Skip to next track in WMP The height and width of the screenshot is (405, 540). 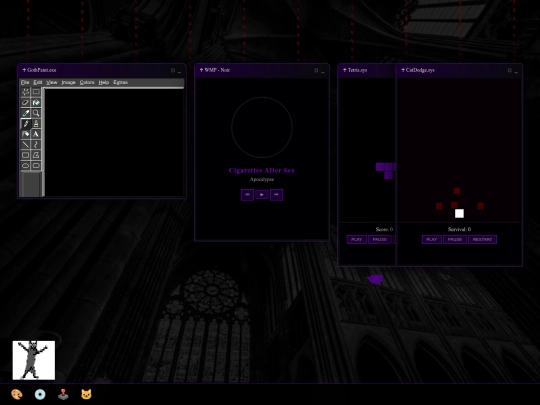(x=277, y=195)
